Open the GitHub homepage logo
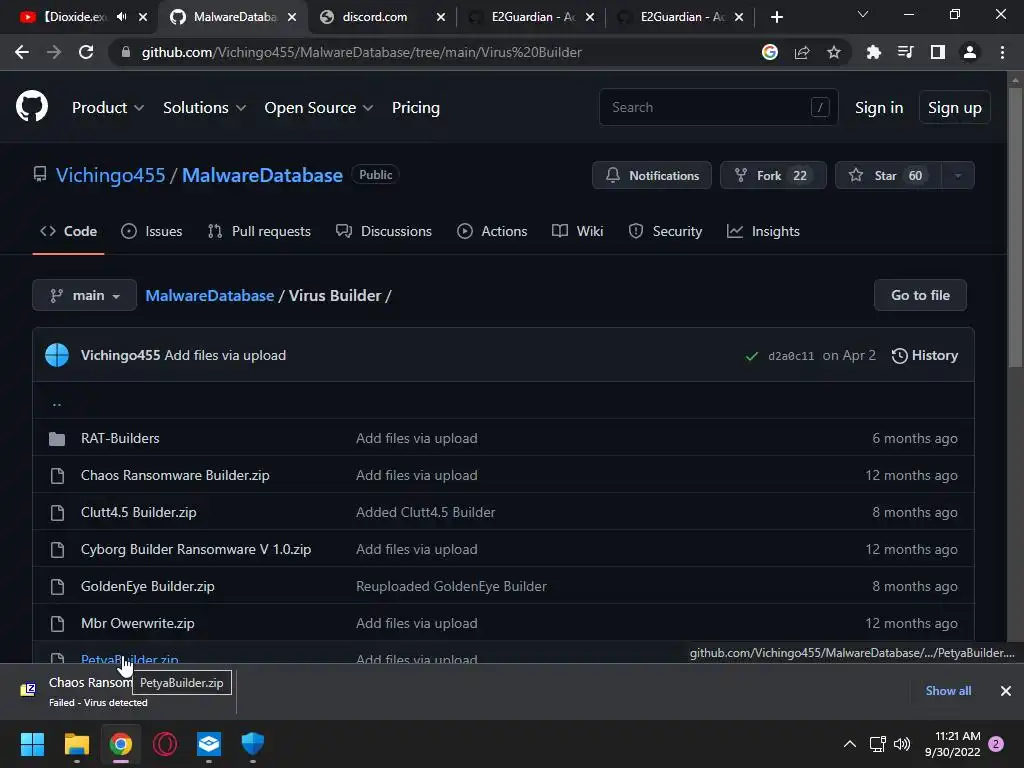The image size is (1024, 768). click(32, 107)
